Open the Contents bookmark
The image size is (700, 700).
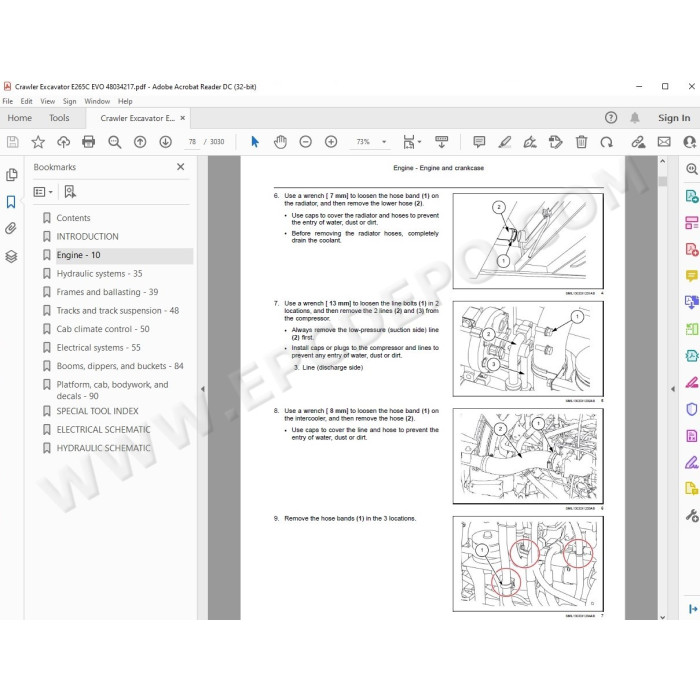point(73,218)
